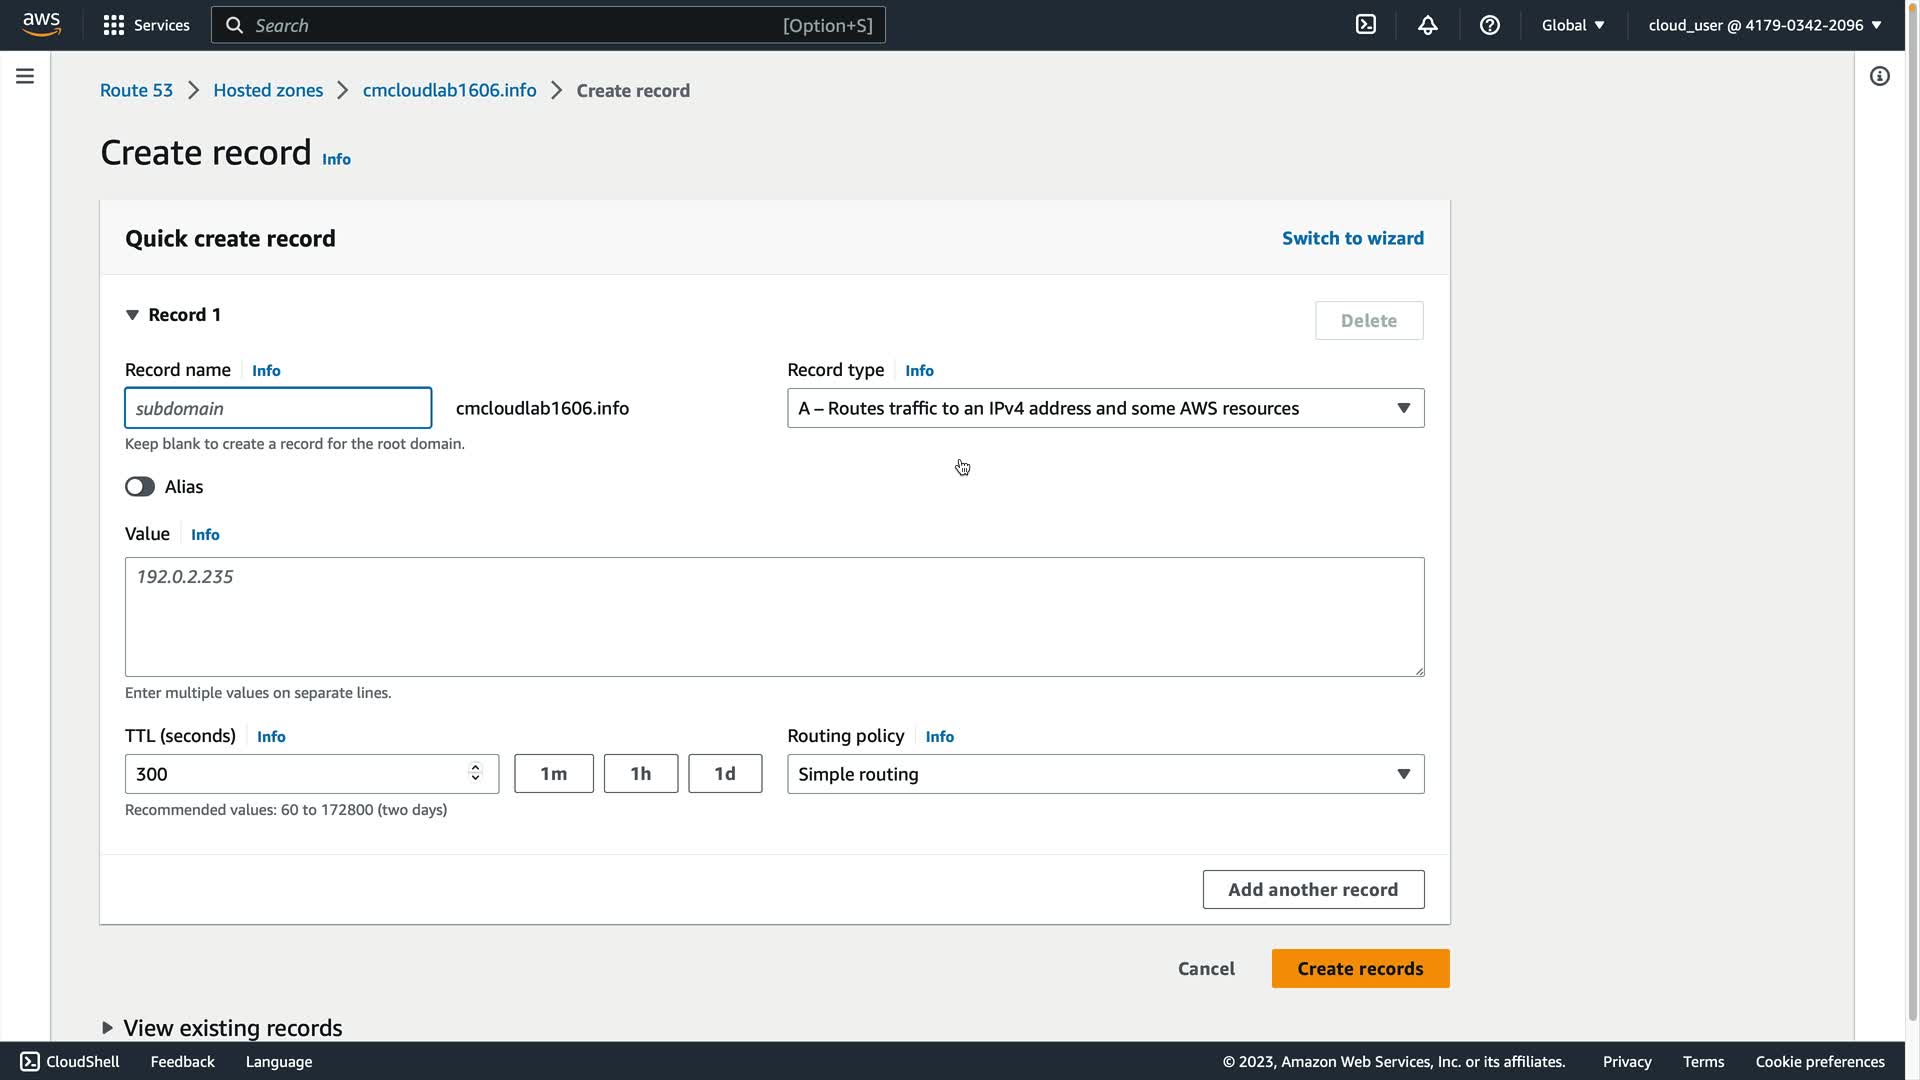Image resolution: width=1920 pixels, height=1080 pixels.
Task: Click CloudShell icon in footer bar
Action: point(30,1061)
